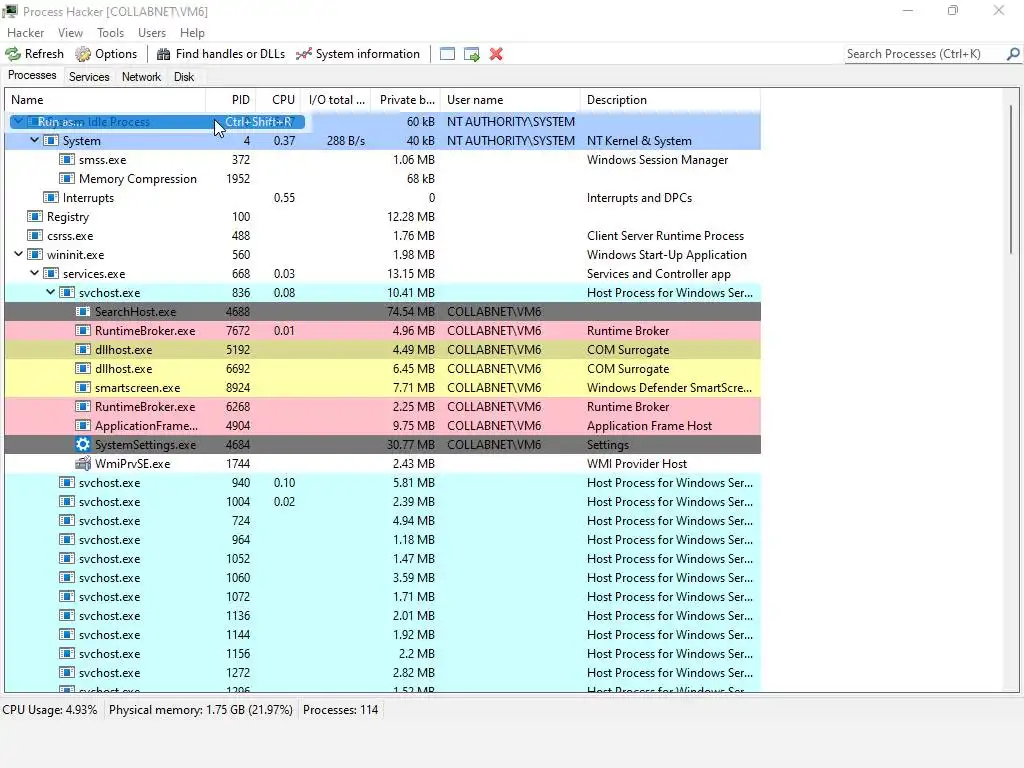Image resolution: width=1024 pixels, height=768 pixels.
Task: Click Physical memory status bar entry
Action: click(x=200, y=710)
